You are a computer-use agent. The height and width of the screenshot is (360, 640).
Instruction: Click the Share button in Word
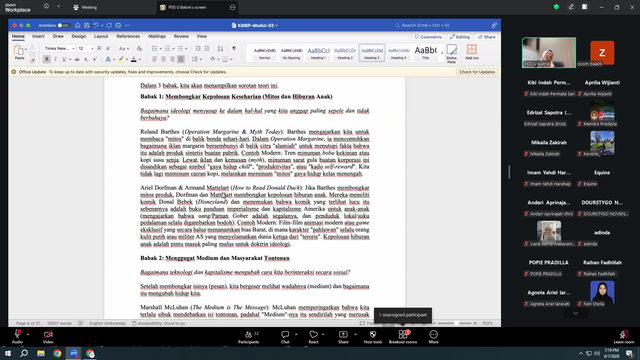487,37
